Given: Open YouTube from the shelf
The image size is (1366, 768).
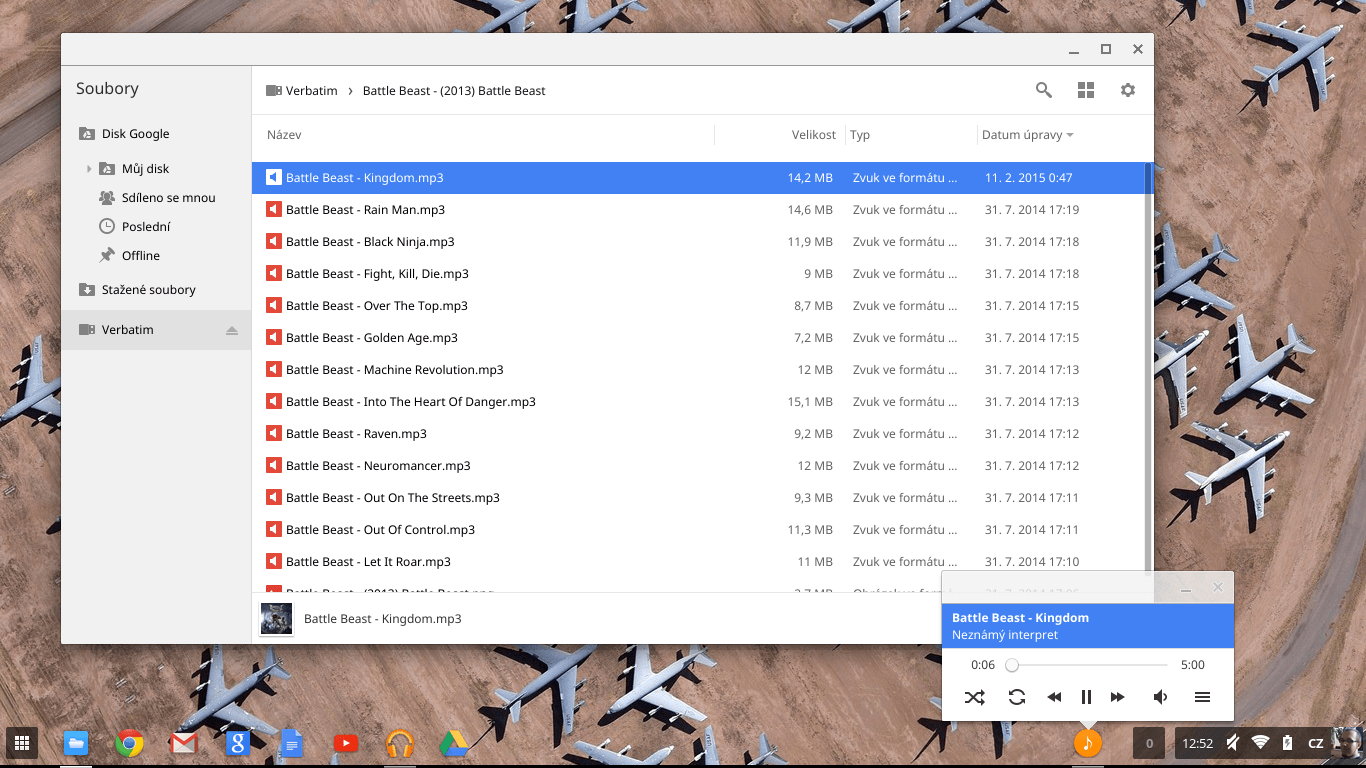Looking at the screenshot, I should point(345,743).
